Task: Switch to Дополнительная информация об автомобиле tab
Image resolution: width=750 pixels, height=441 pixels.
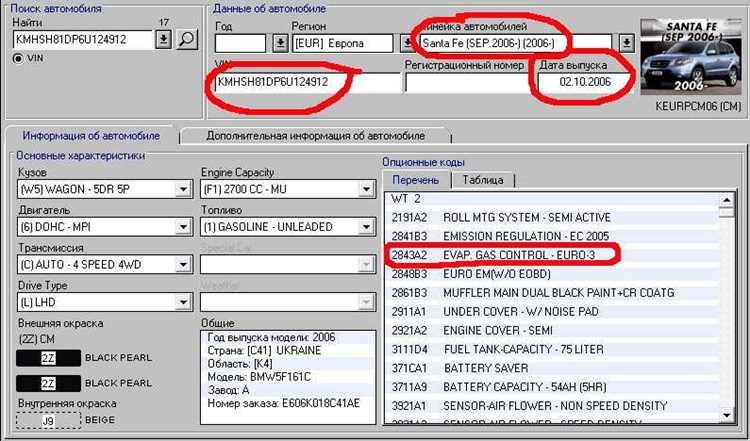Action: point(316,135)
